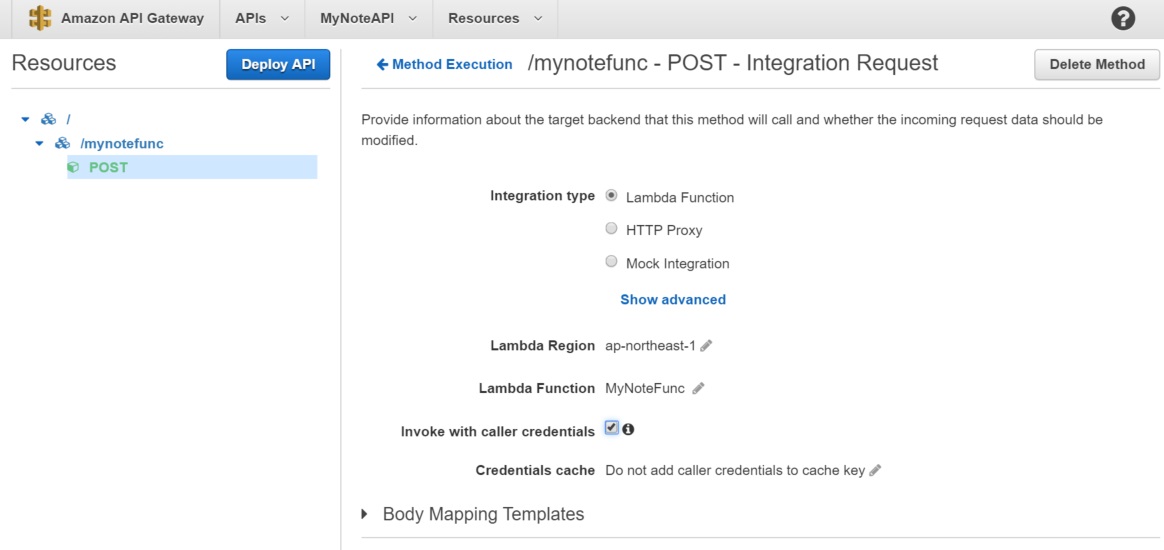Click the Integration type label
This screenshot has width=1164, height=550.
(x=543, y=196)
